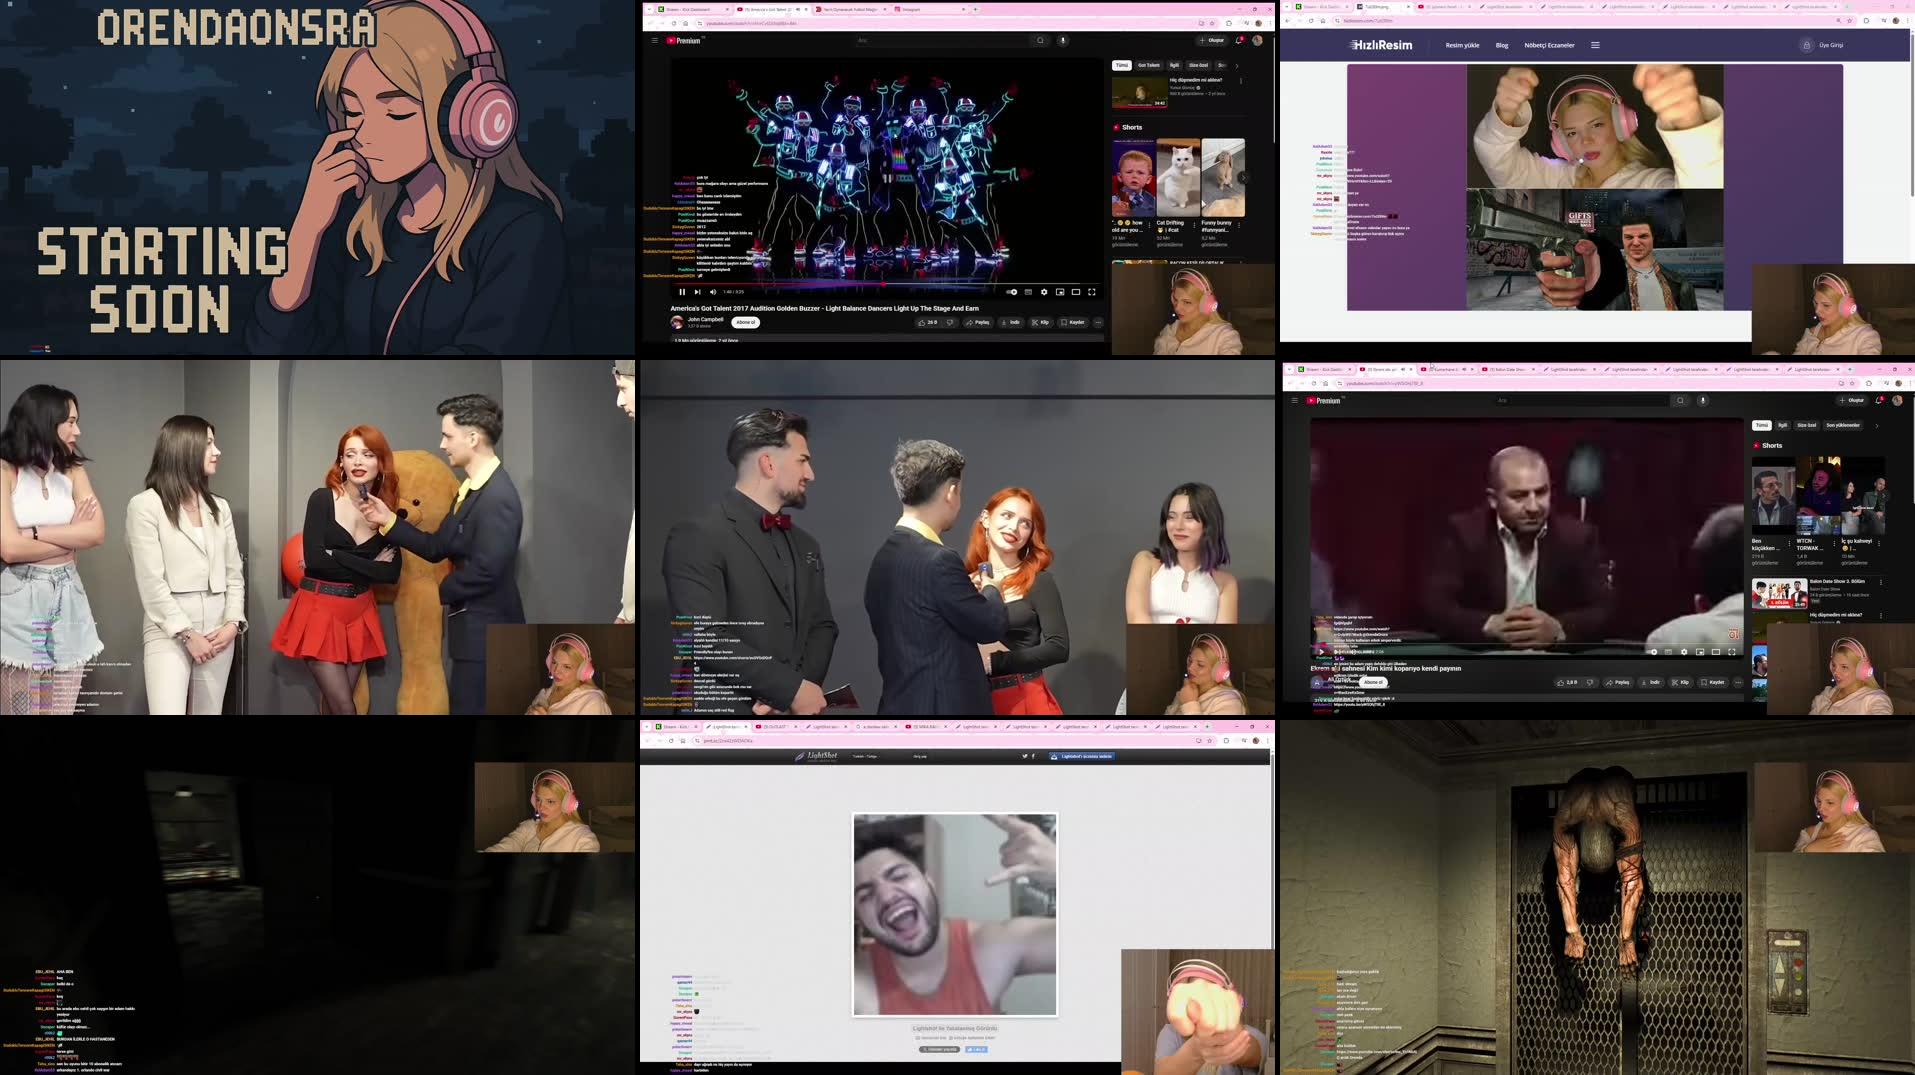Open the uploaded laughing-man image on LightShot
The height and width of the screenshot is (1075, 1915).
[955, 914]
